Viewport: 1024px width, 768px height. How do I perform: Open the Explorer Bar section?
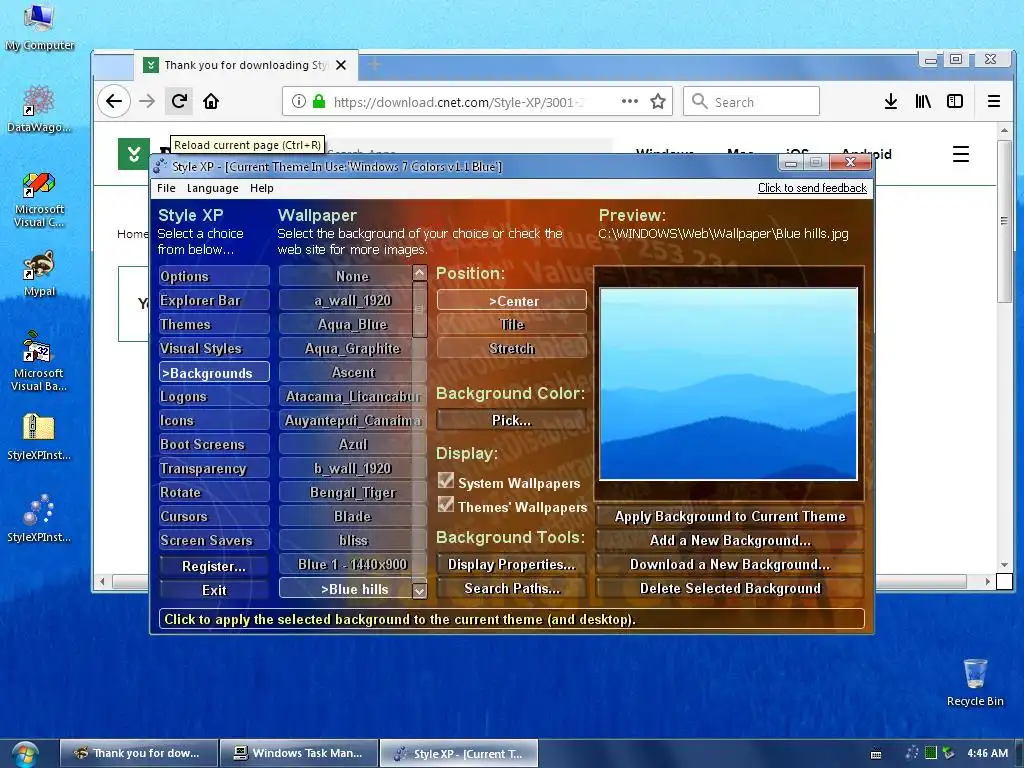214,300
